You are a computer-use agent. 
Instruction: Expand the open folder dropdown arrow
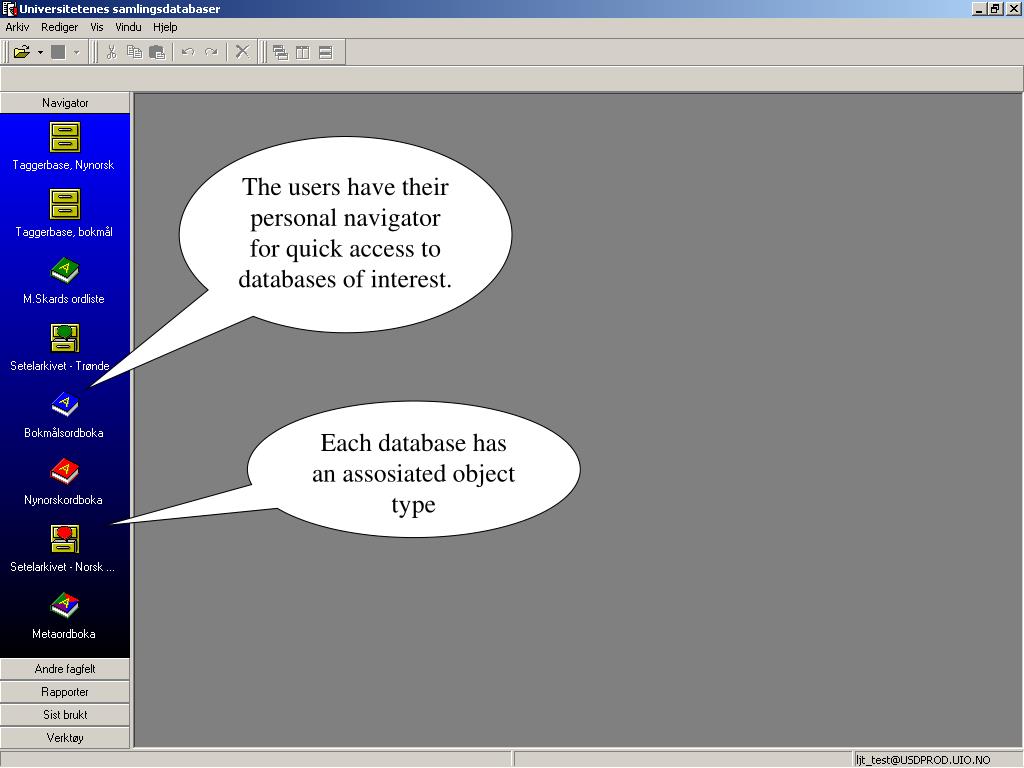click(40, 52)
